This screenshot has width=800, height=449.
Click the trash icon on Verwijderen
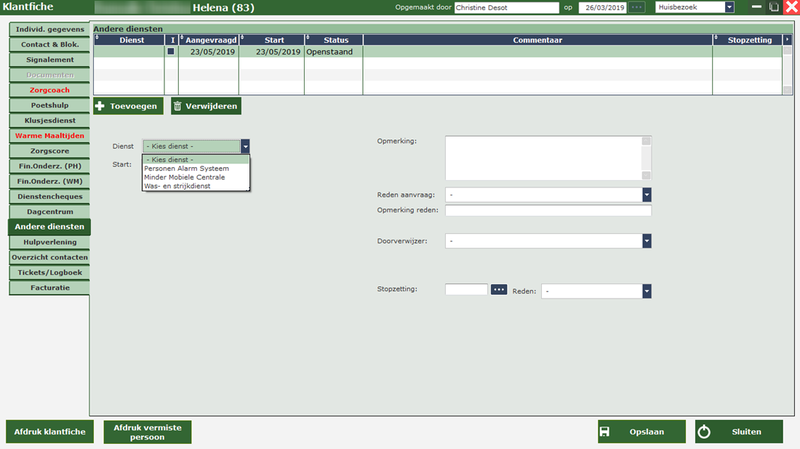tap(177, 105)
